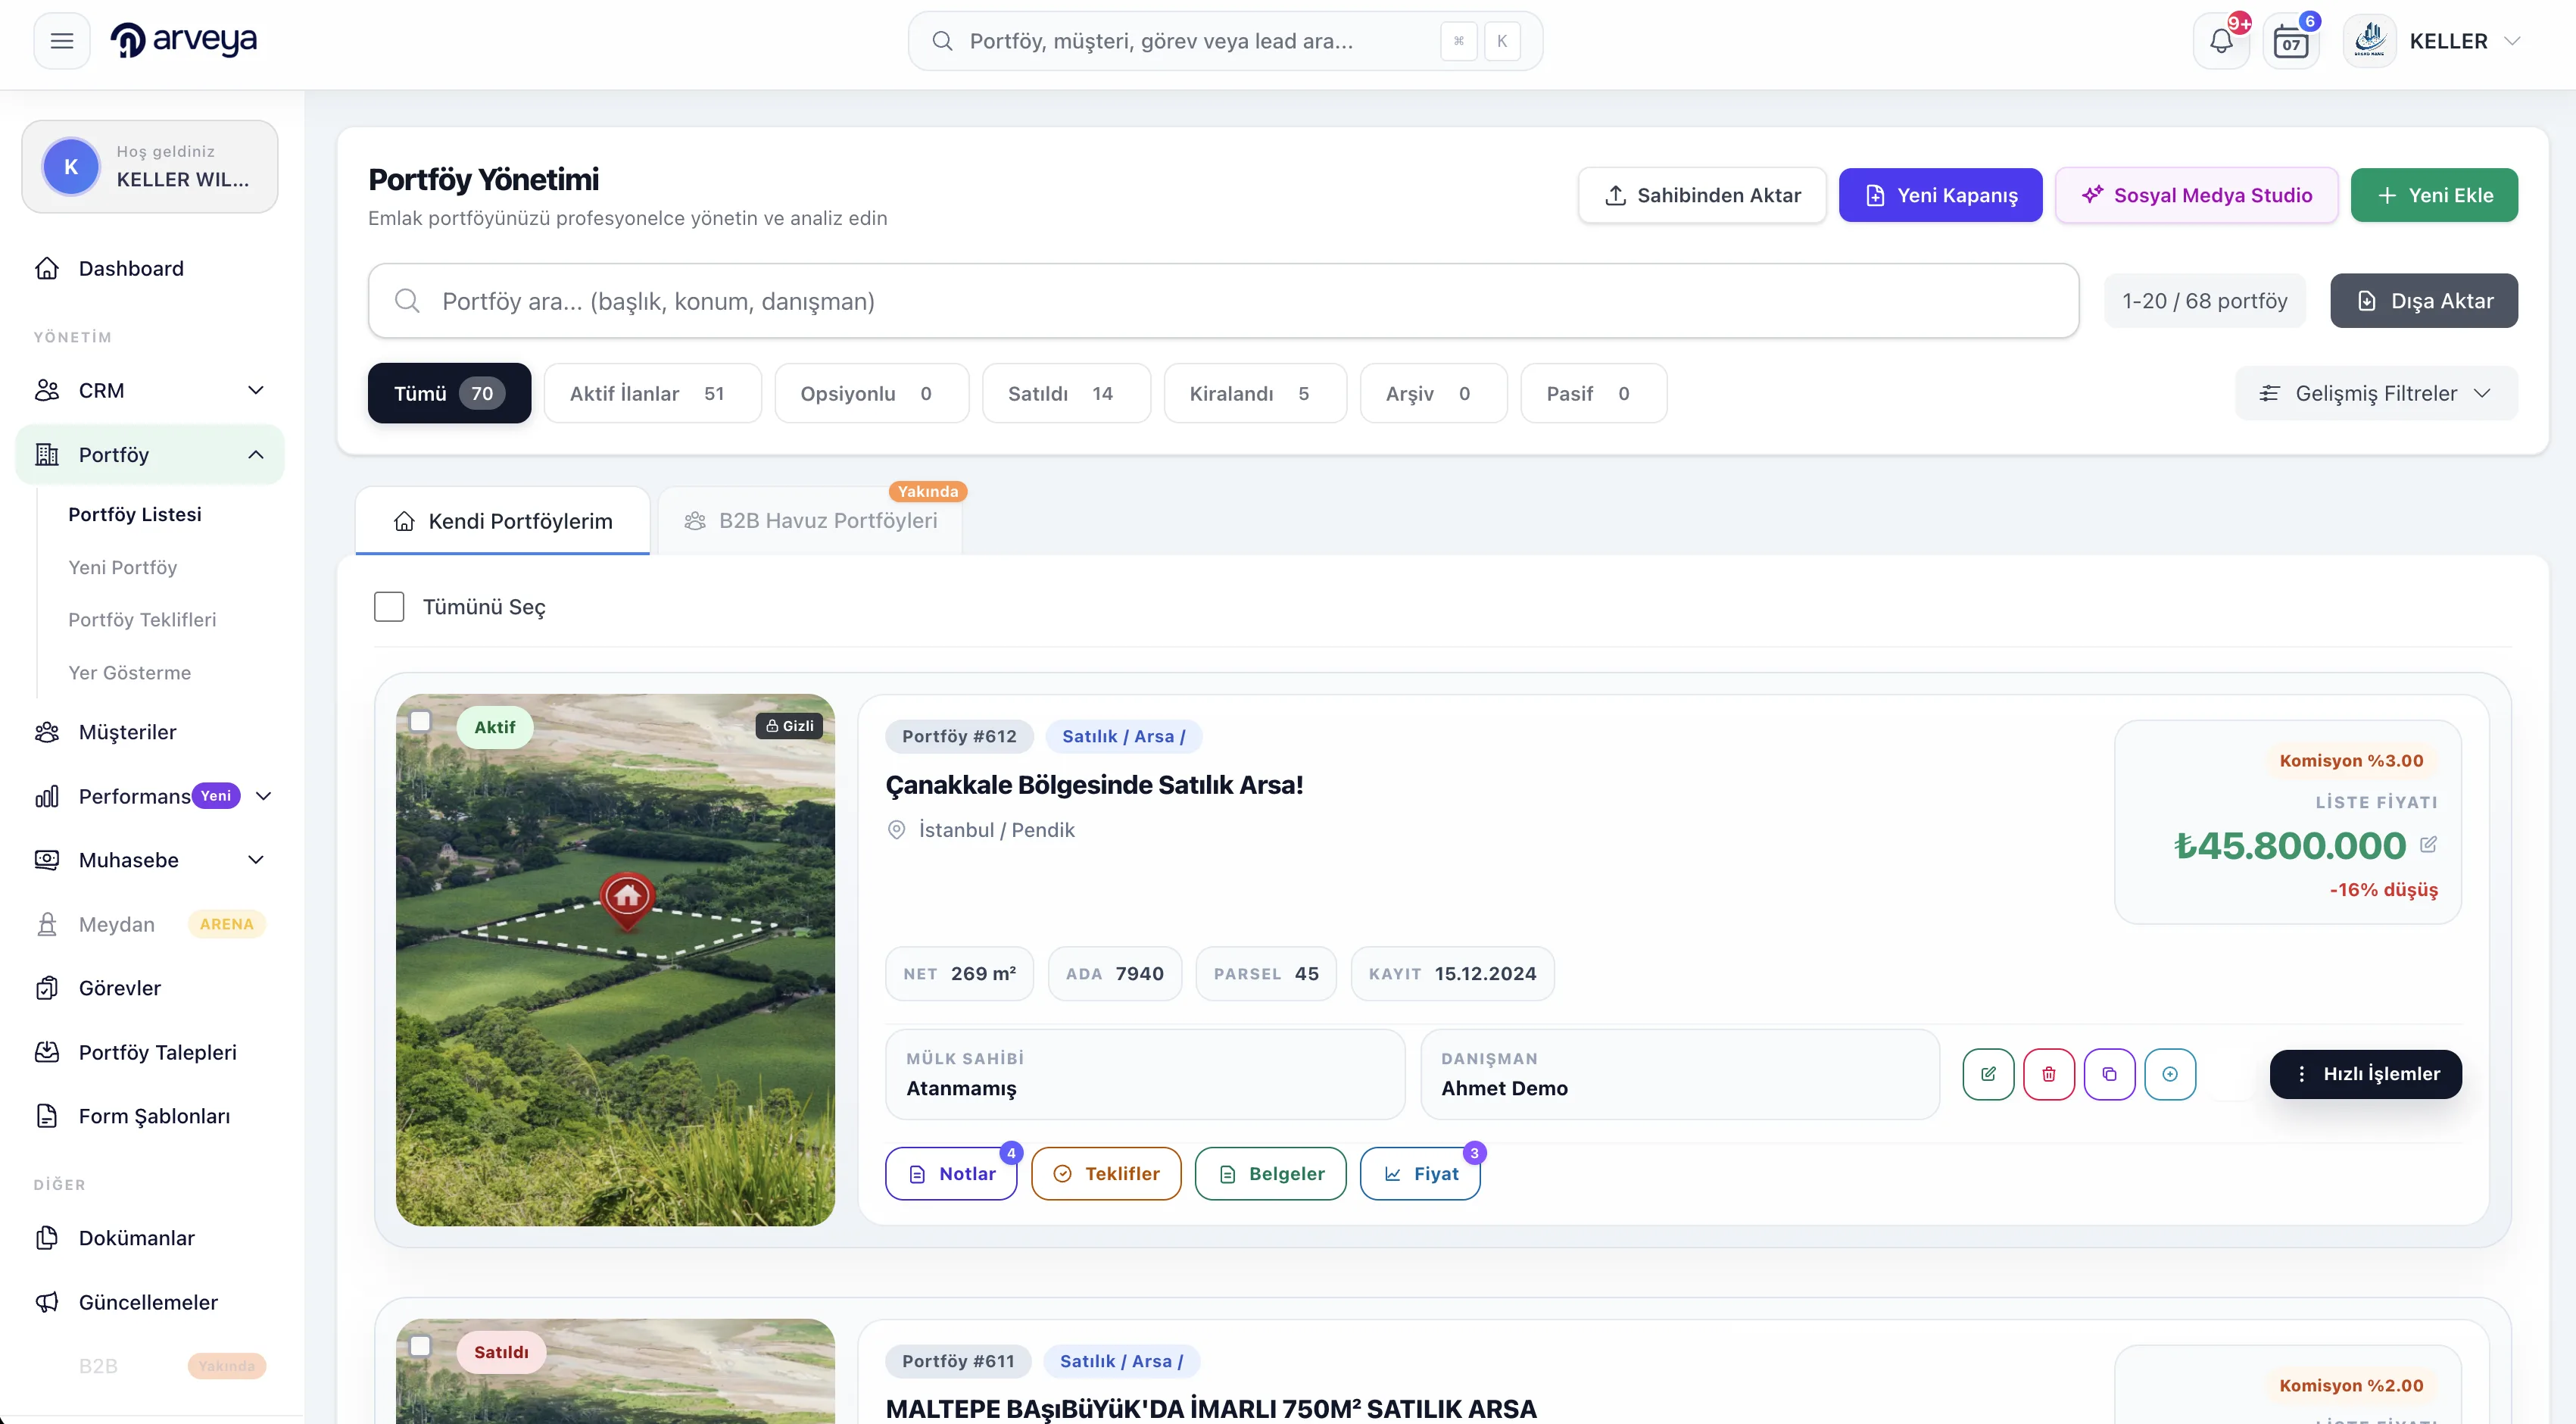Screen dimensions: 2576x1424
Task: Open Dokümanlar via its files icon
Action: point(47,1238)
